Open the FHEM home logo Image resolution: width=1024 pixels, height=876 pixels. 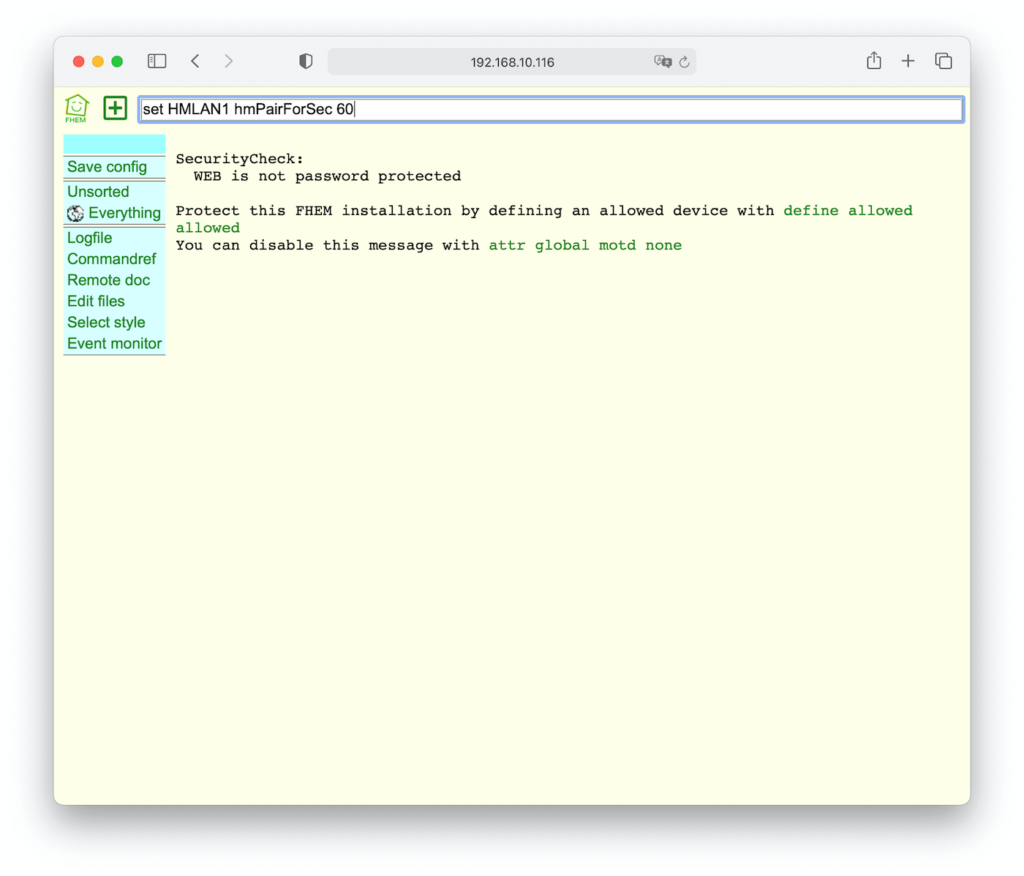[x=76, y=108]
